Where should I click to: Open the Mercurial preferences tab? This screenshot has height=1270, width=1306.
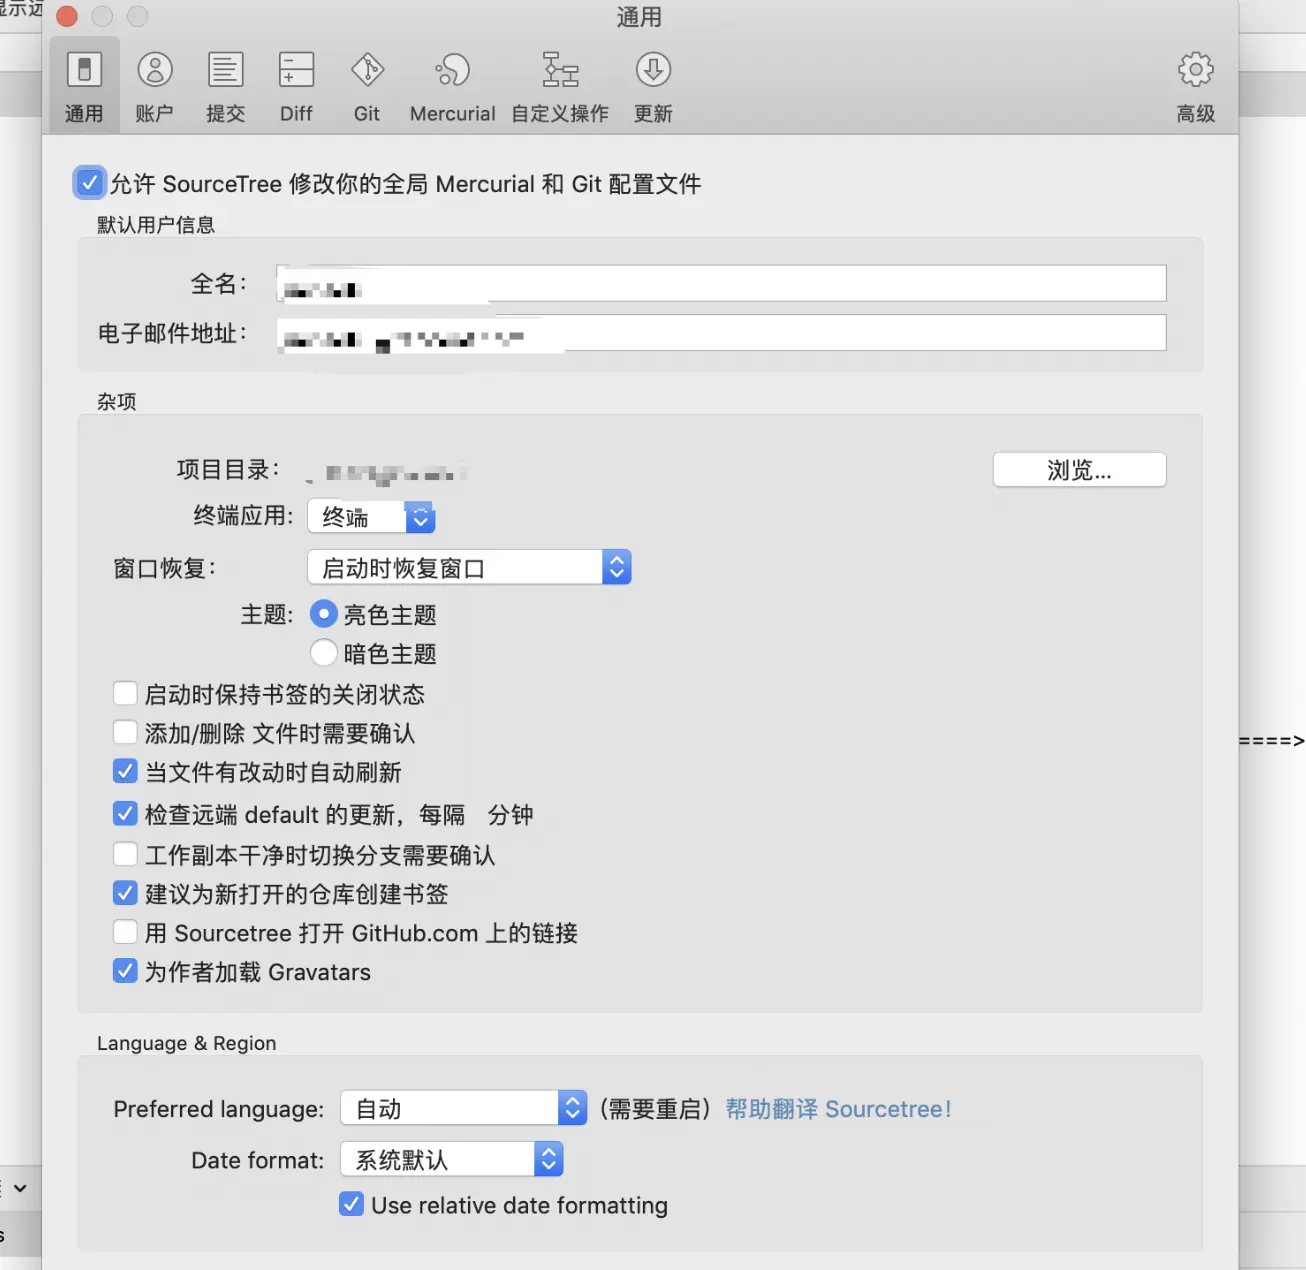point(453,87)
